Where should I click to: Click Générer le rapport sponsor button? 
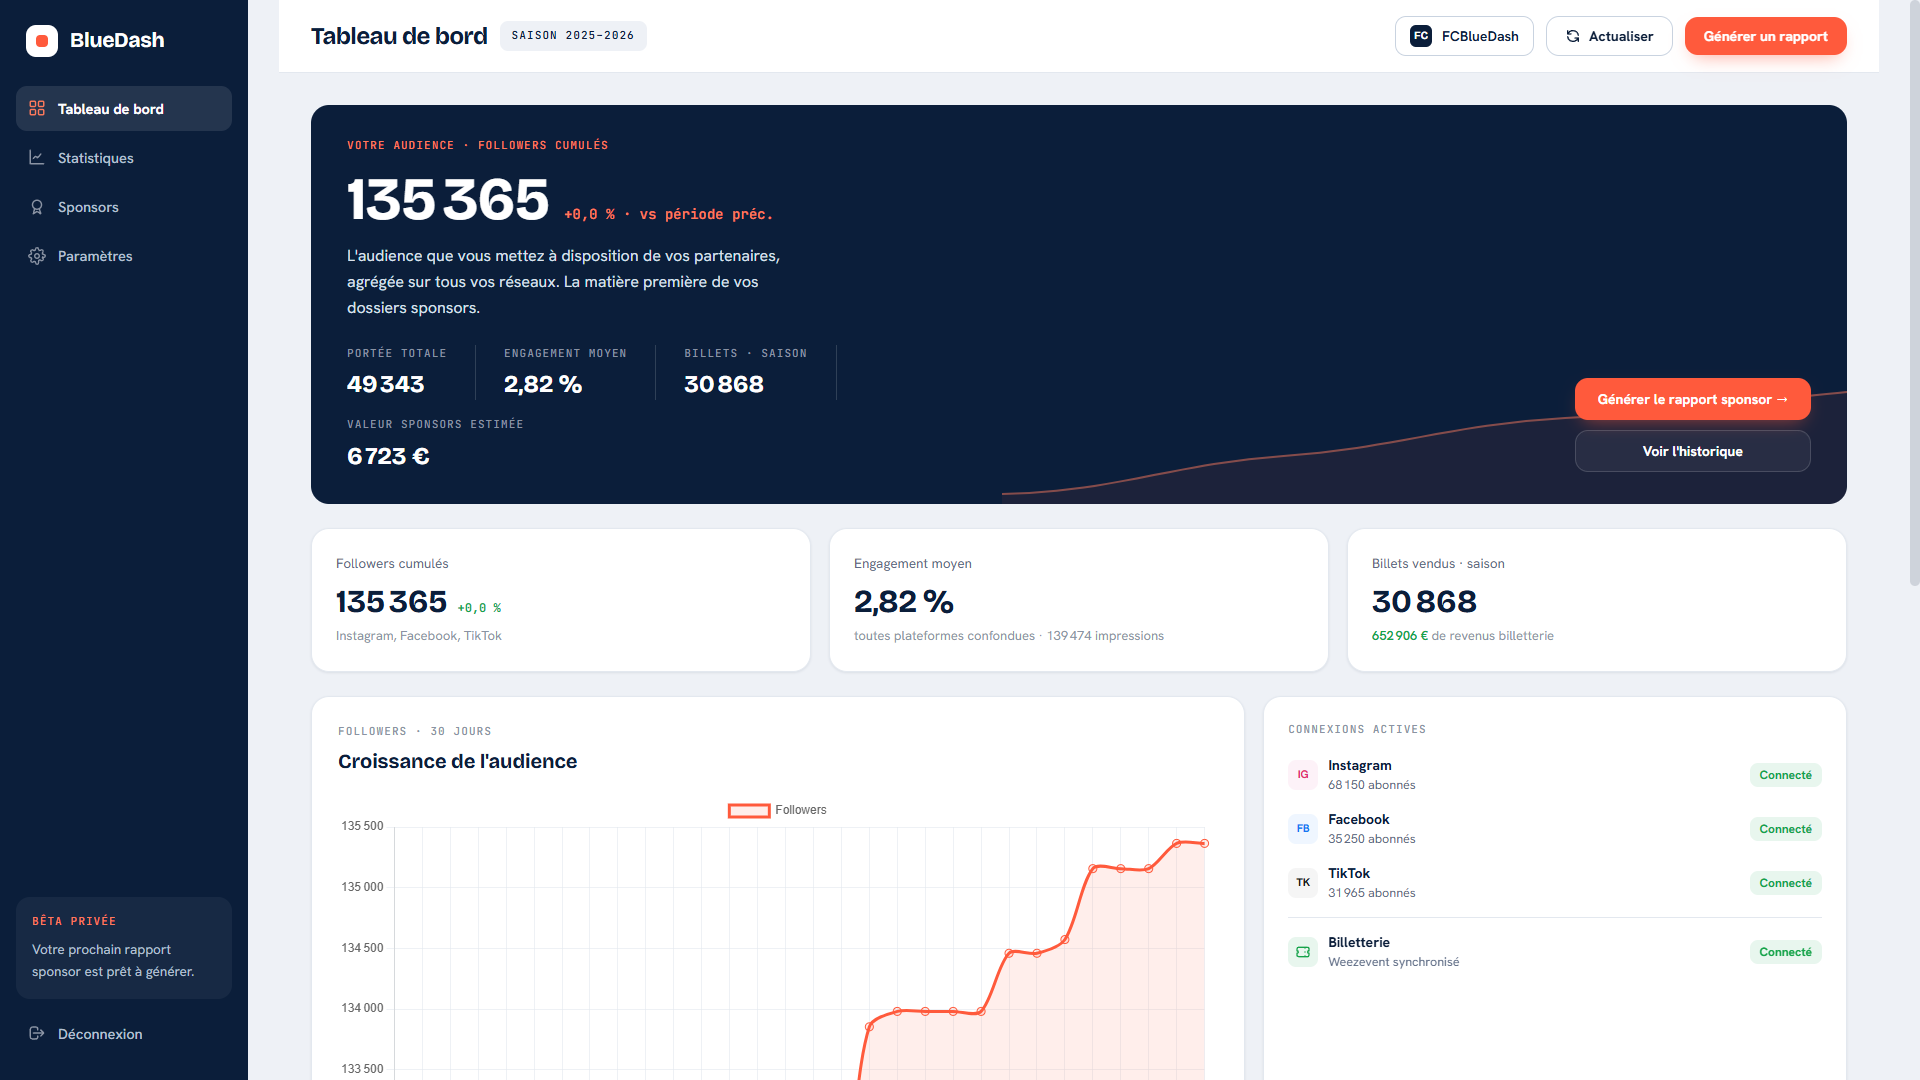pos(1693,399)
